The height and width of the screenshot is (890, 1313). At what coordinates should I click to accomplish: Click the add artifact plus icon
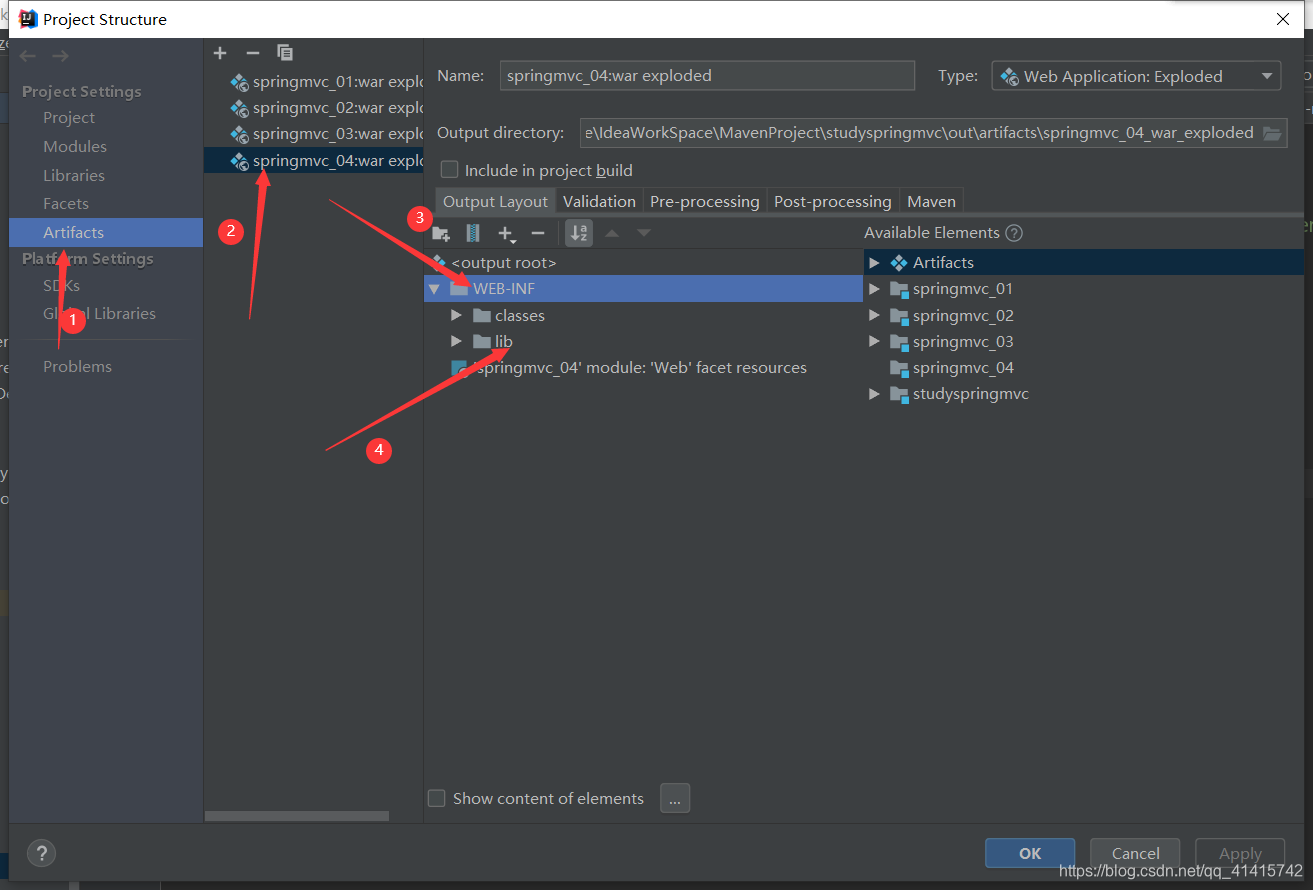[220, 53]
